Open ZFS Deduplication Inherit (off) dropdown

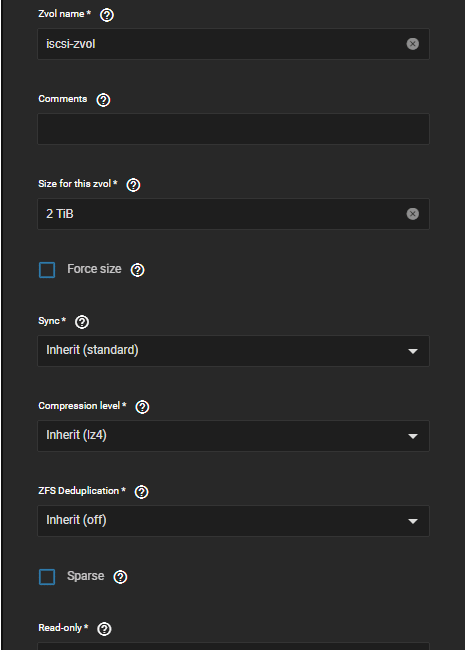[233, 521]
